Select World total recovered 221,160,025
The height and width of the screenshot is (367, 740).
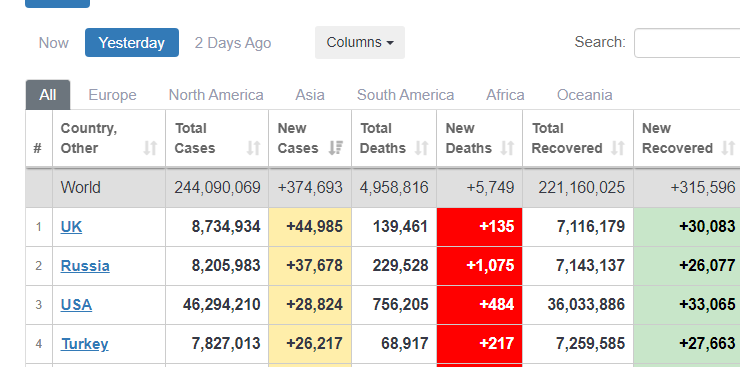click(x=581, y=188)
